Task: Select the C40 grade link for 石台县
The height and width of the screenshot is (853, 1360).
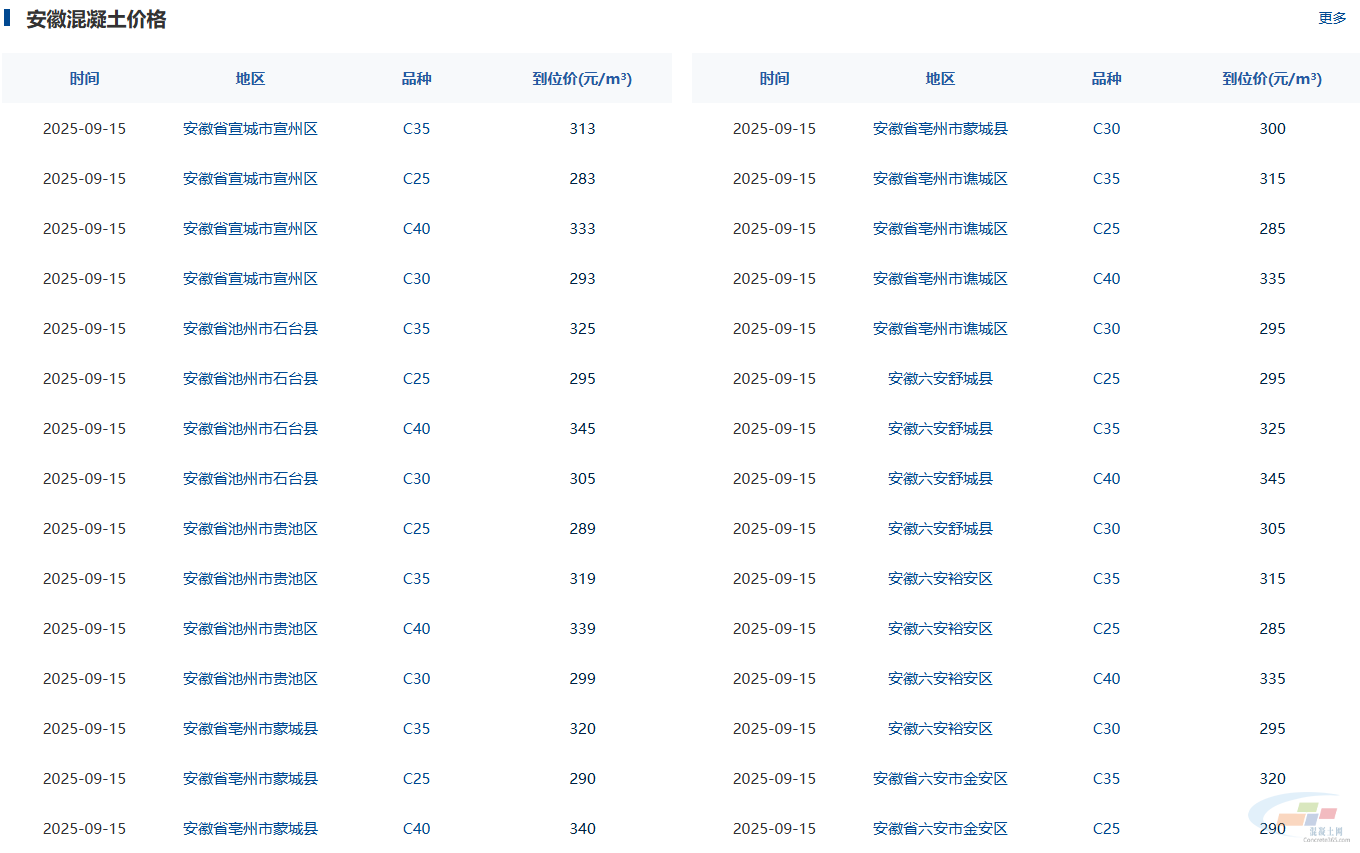Action: tap(416, 429)
